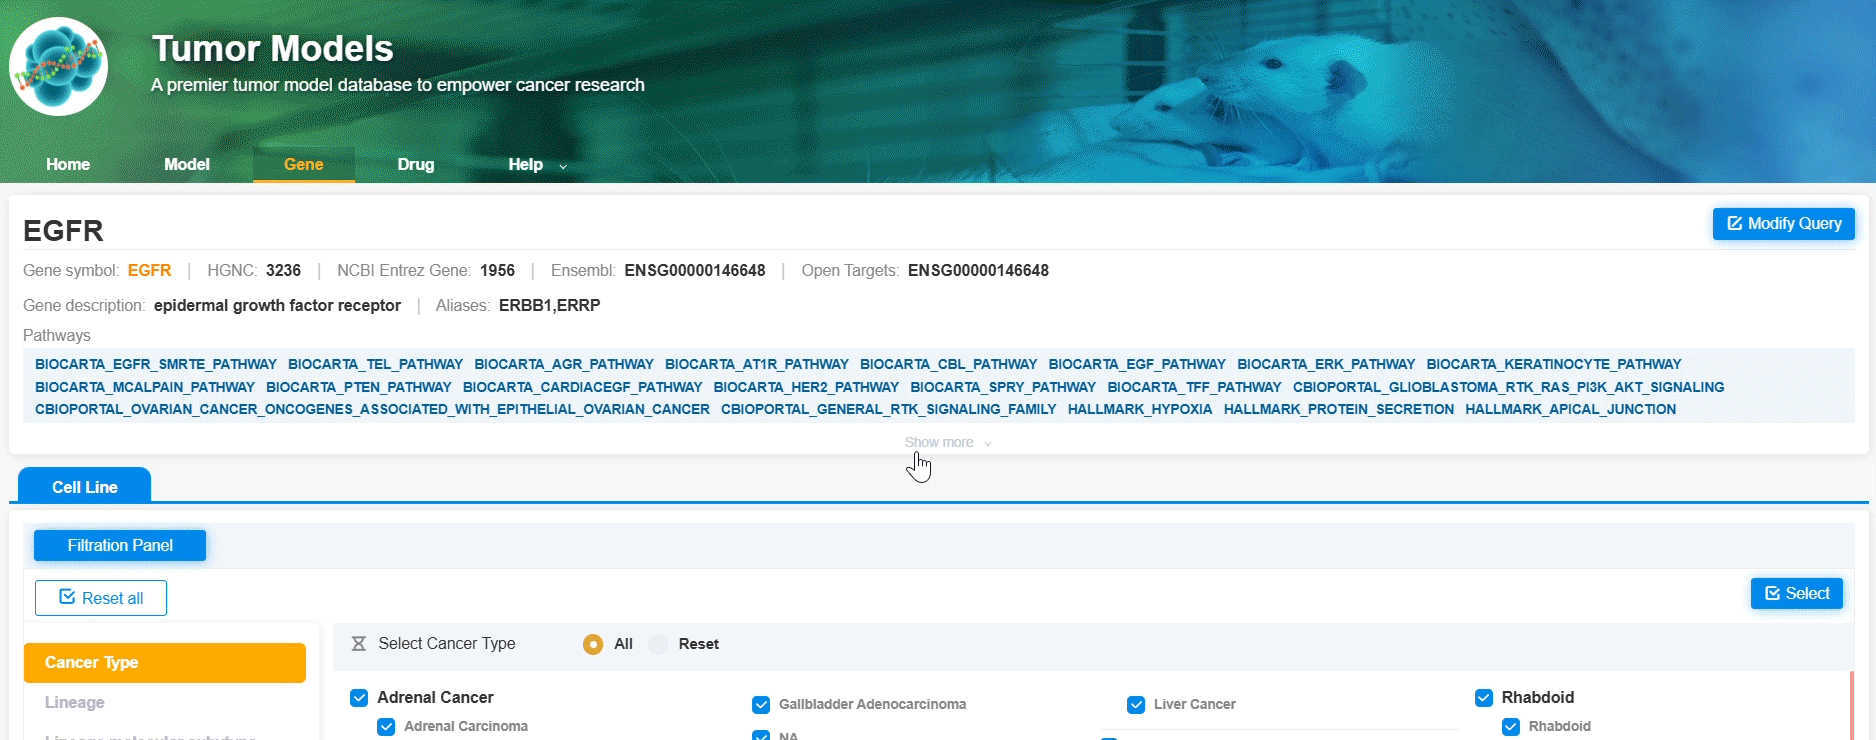
Task: Expand the Filtration Panel
Action: [x=120, y=545]
